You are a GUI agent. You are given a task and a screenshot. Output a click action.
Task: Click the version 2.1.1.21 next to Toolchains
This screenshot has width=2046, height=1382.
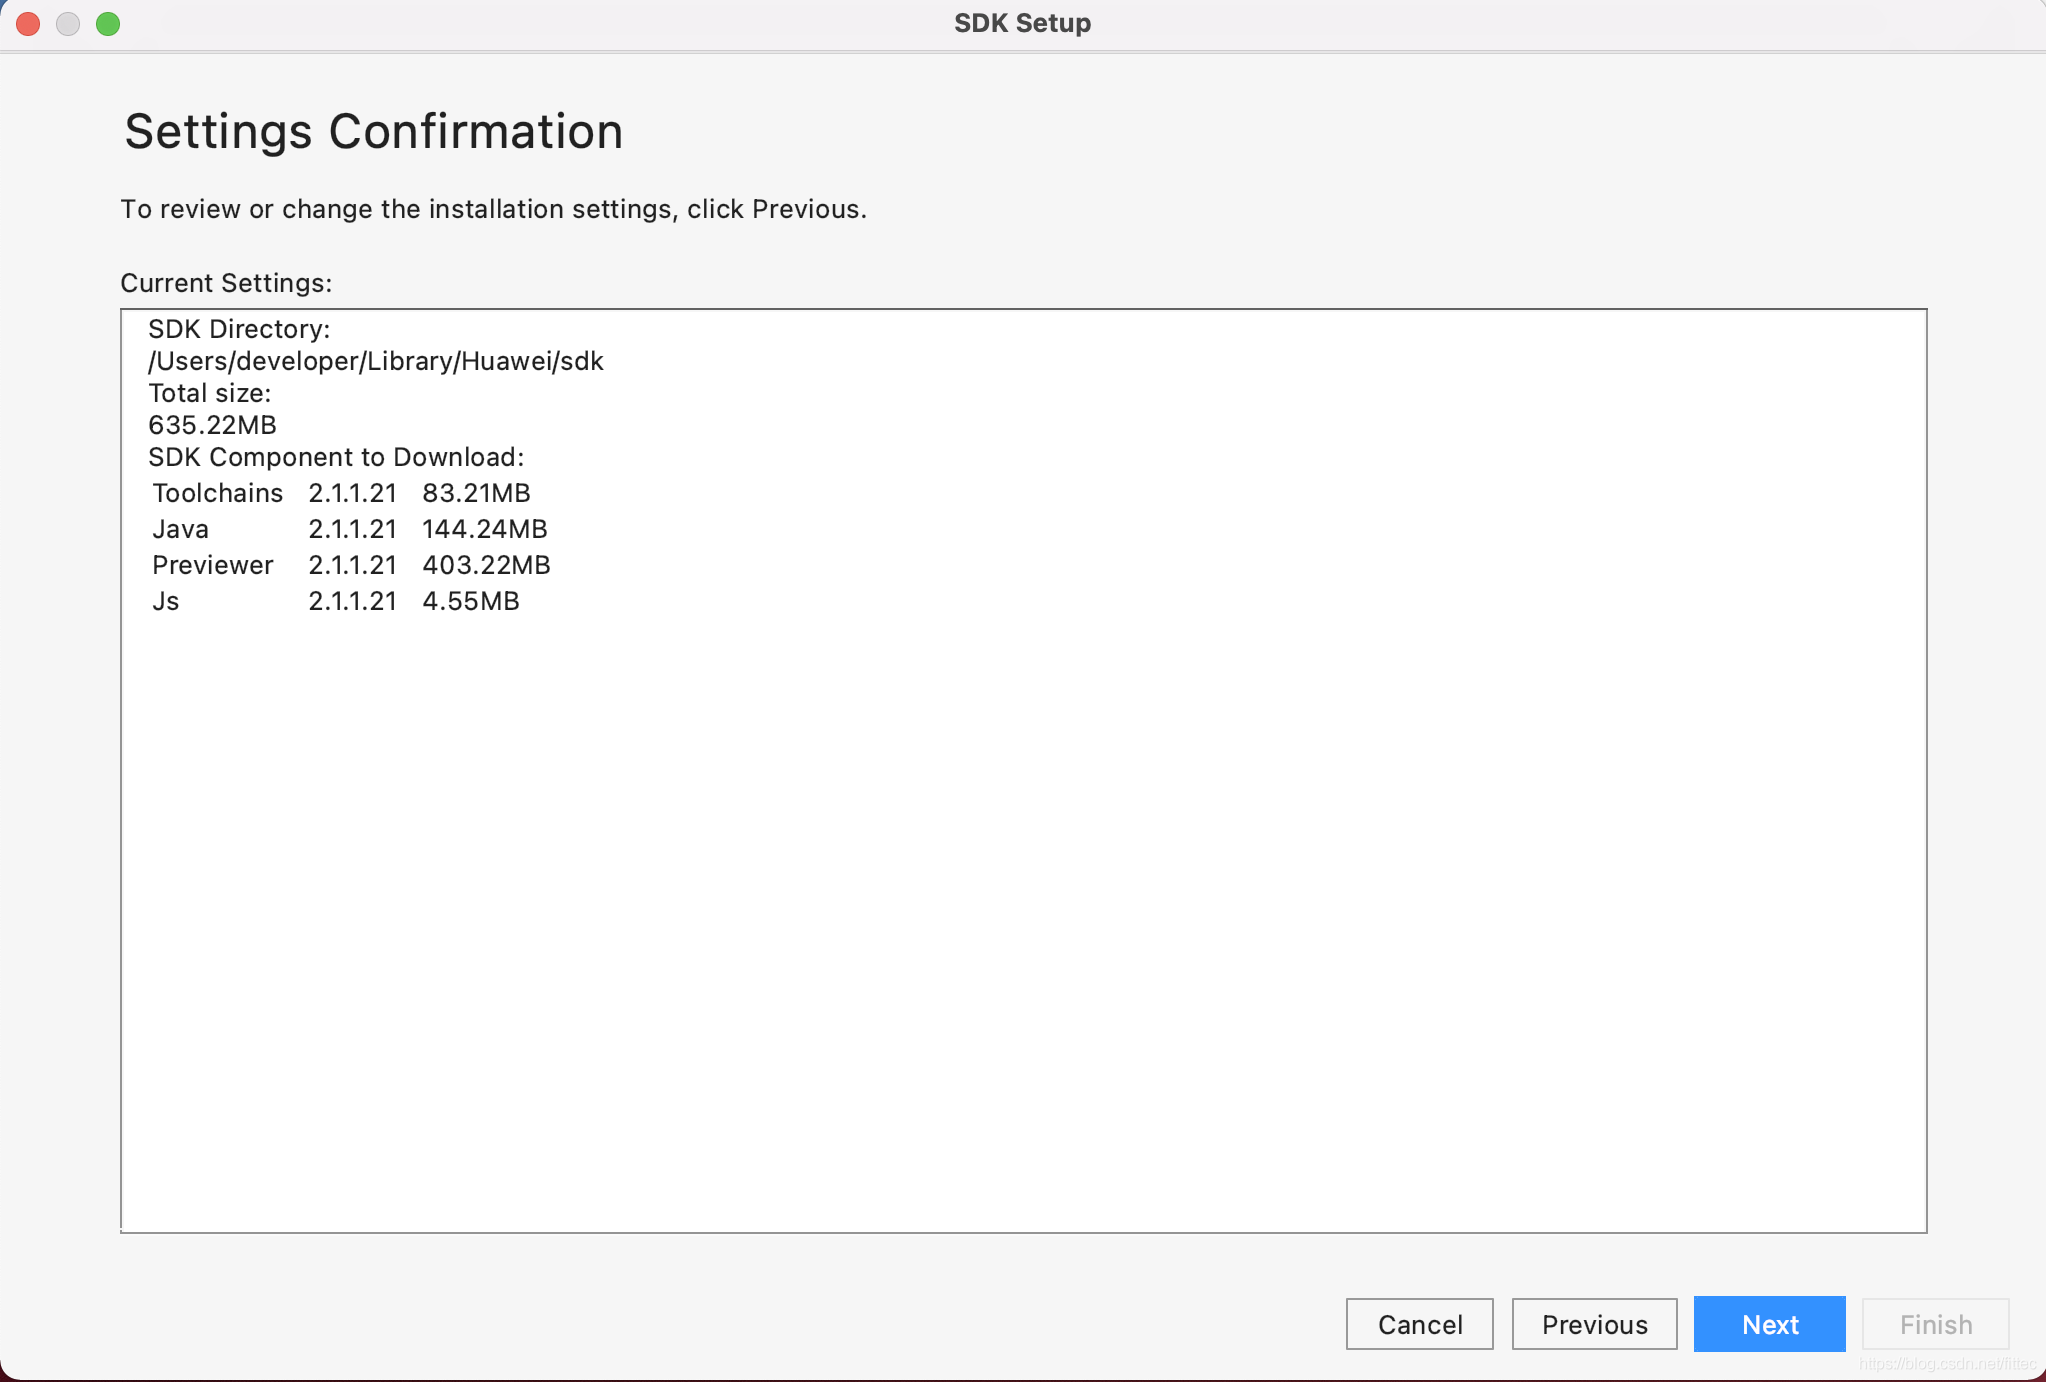click(352, 493)
